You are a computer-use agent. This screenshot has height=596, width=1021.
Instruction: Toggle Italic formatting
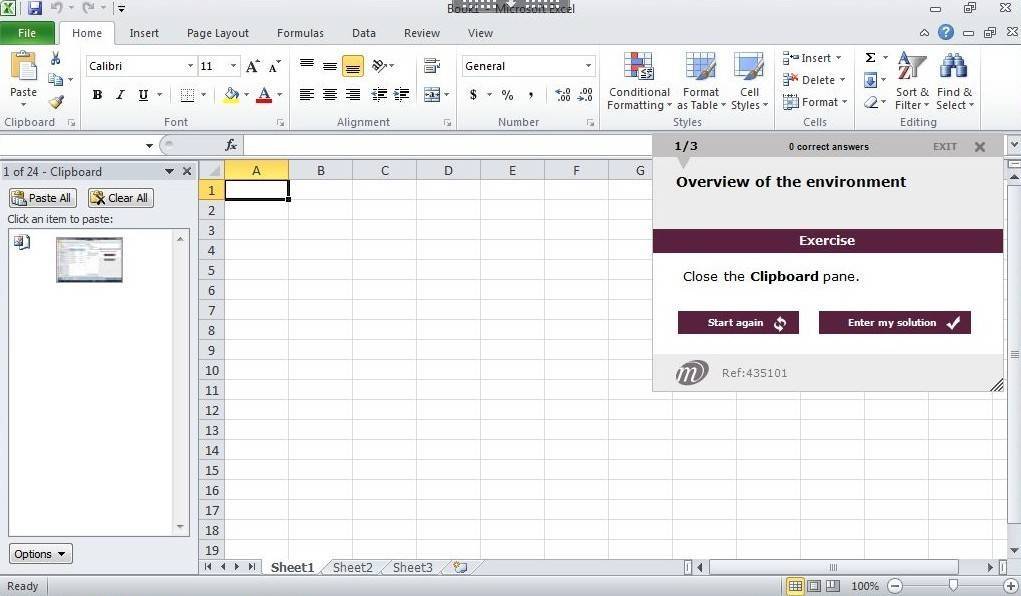coord(120,95)
